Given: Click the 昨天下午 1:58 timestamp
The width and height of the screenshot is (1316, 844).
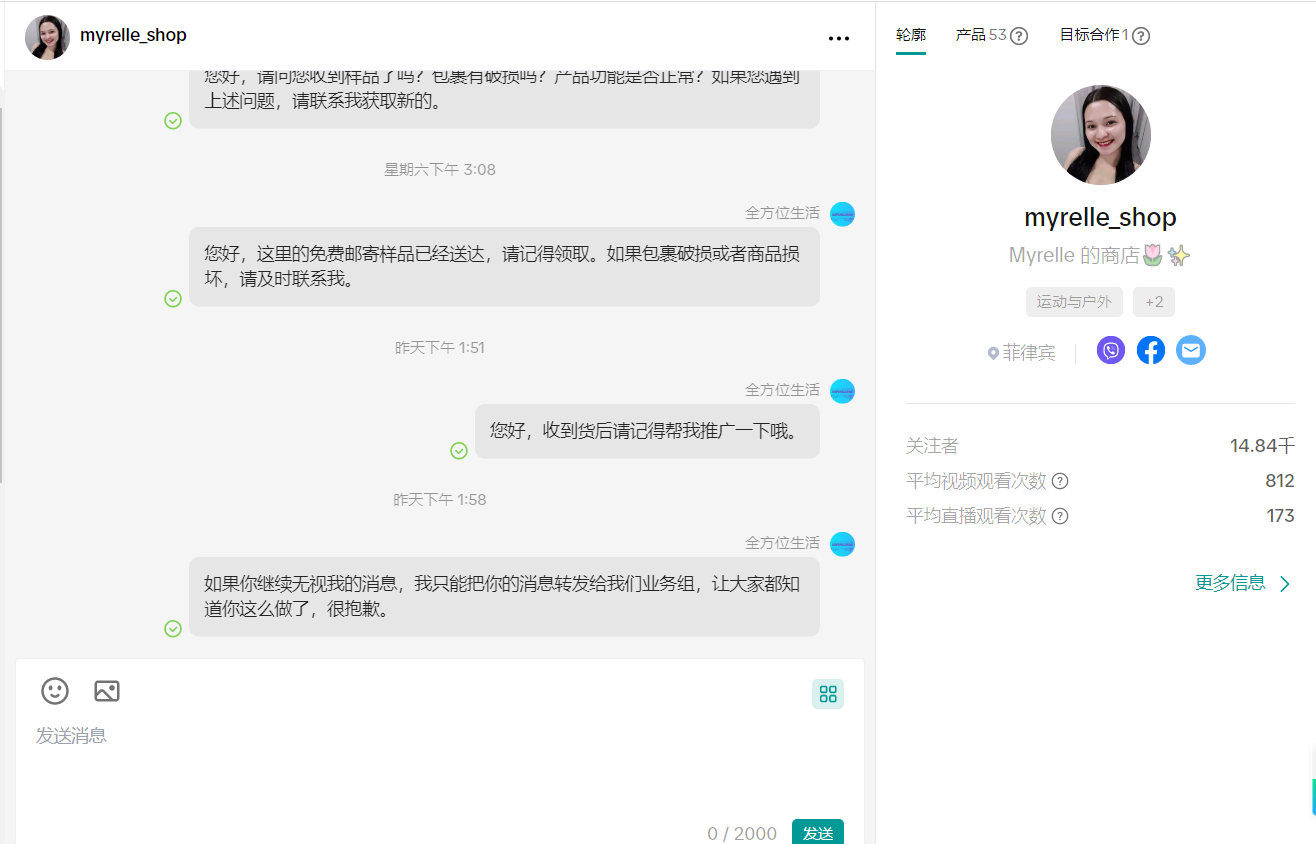Looking at the screenshot, I should tap(440, 500).
